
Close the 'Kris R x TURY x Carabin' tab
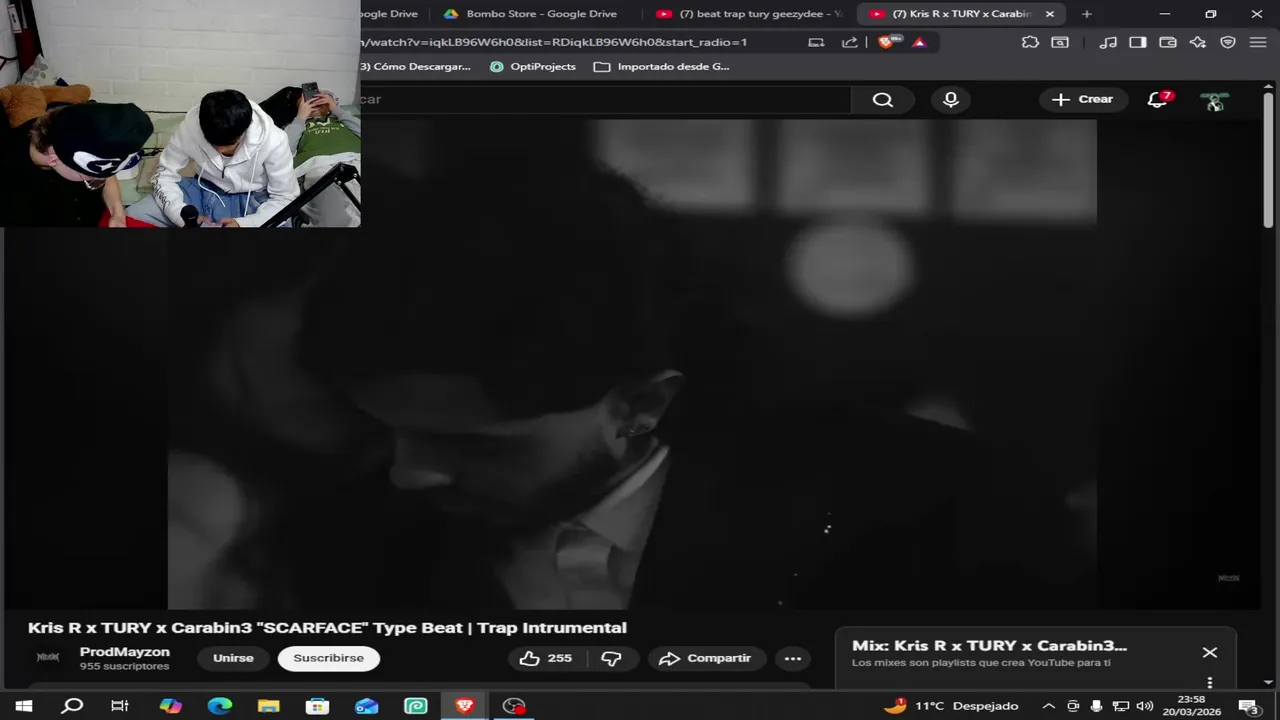(1049, 14)
